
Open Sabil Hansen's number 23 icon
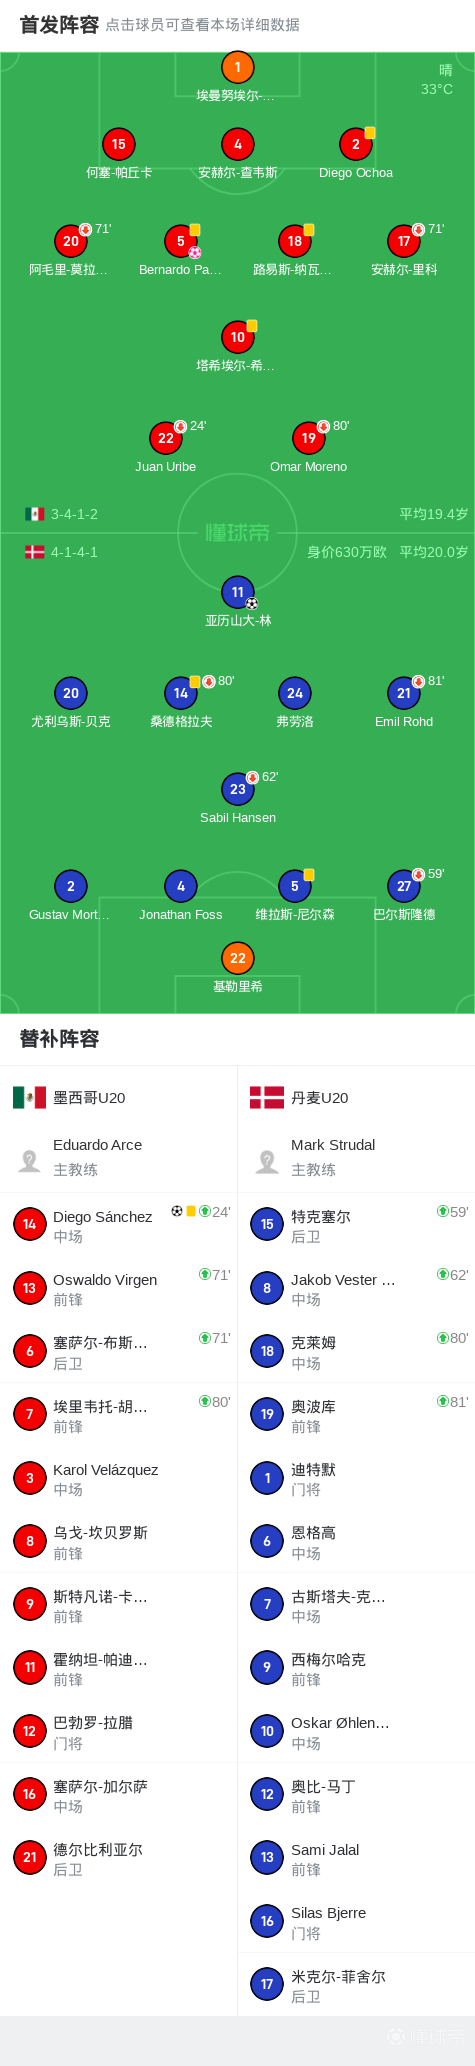tap(237, 789)
